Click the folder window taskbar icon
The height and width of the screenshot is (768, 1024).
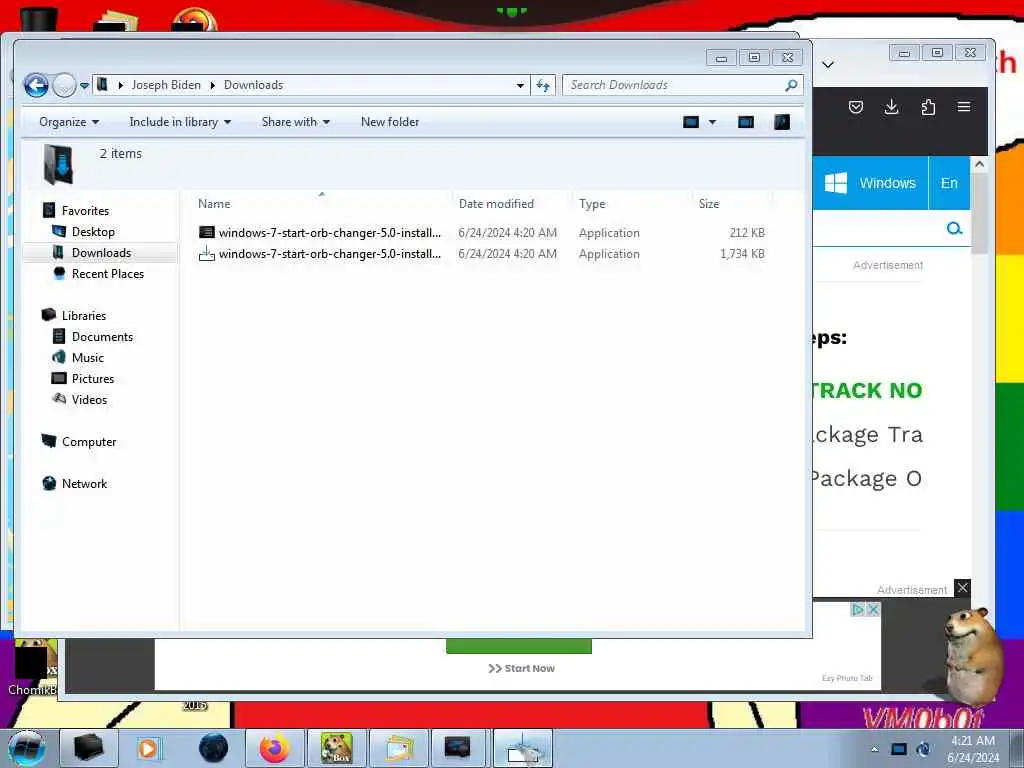[398, 748]
